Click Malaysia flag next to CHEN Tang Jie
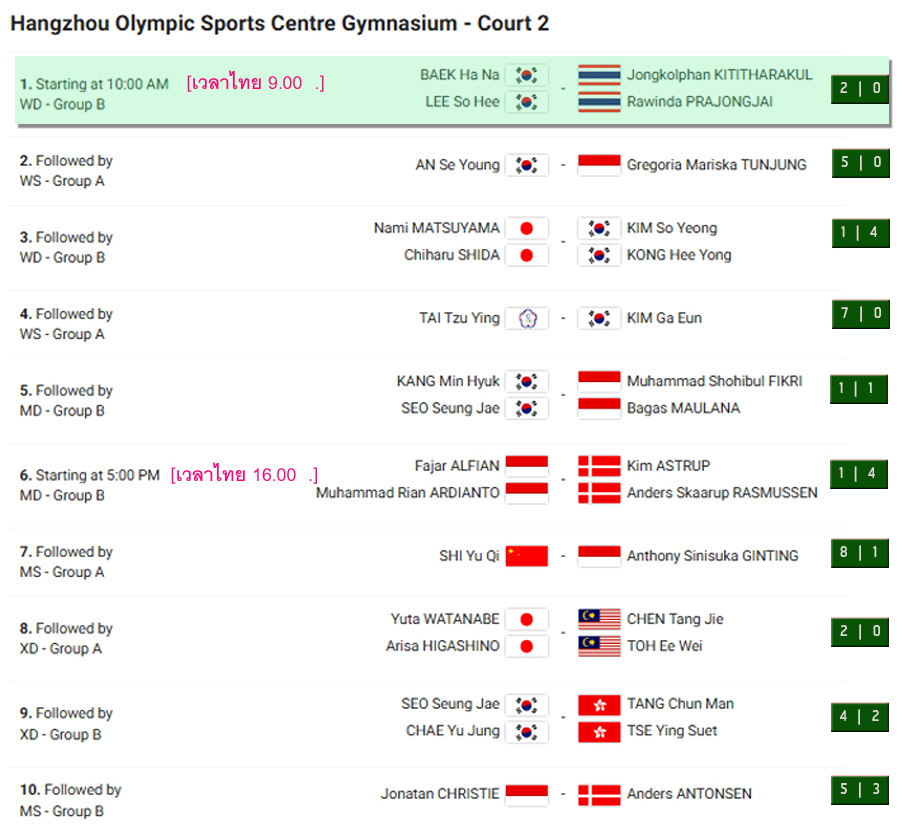 599,619
